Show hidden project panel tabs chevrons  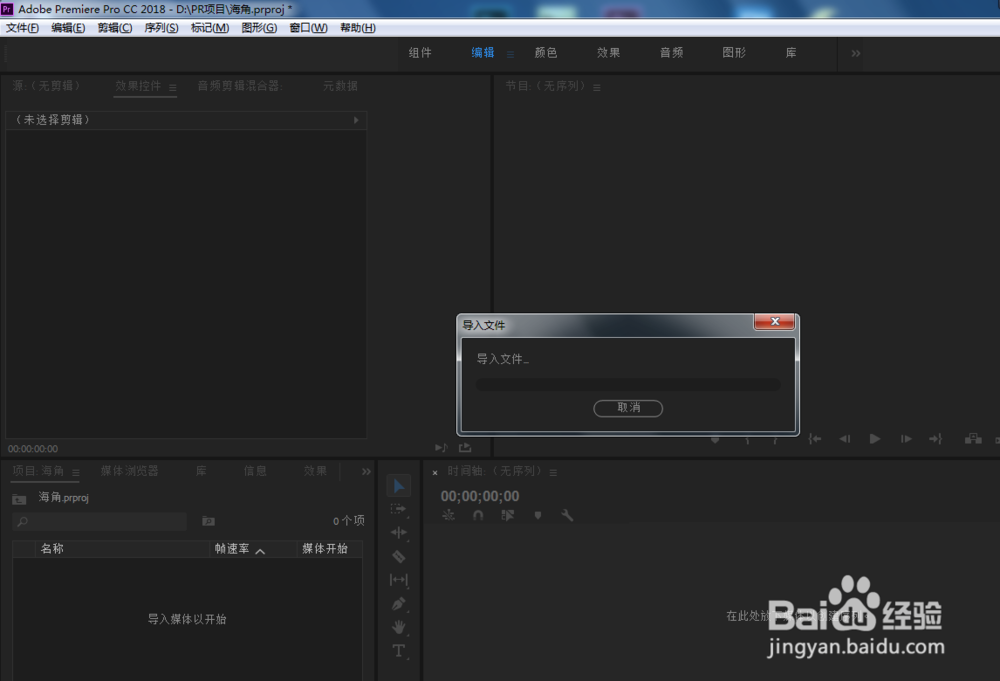click(366, 472)
